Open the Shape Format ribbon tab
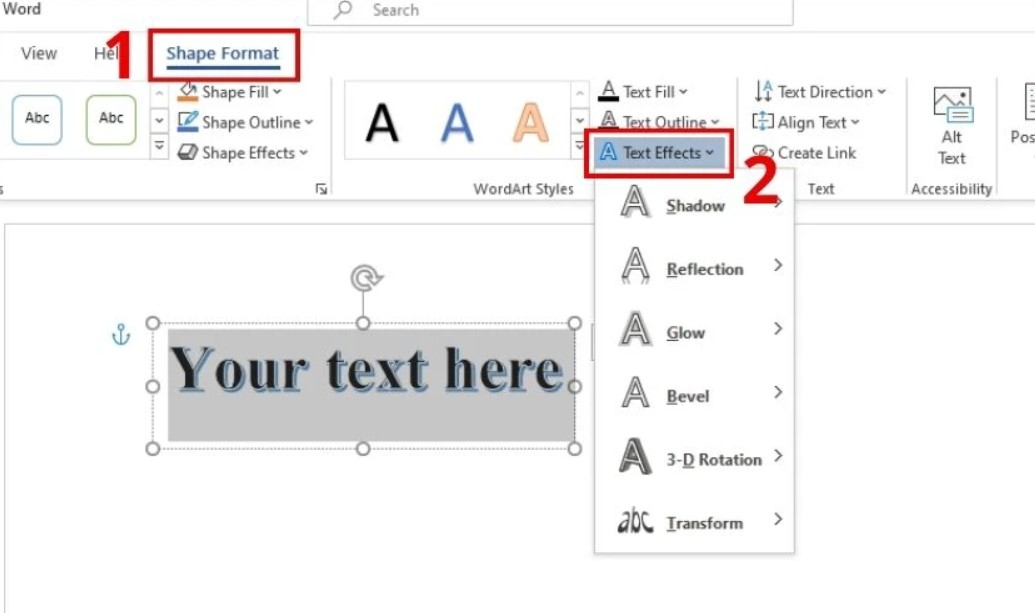1035x613 pixels. pos(222,54)
